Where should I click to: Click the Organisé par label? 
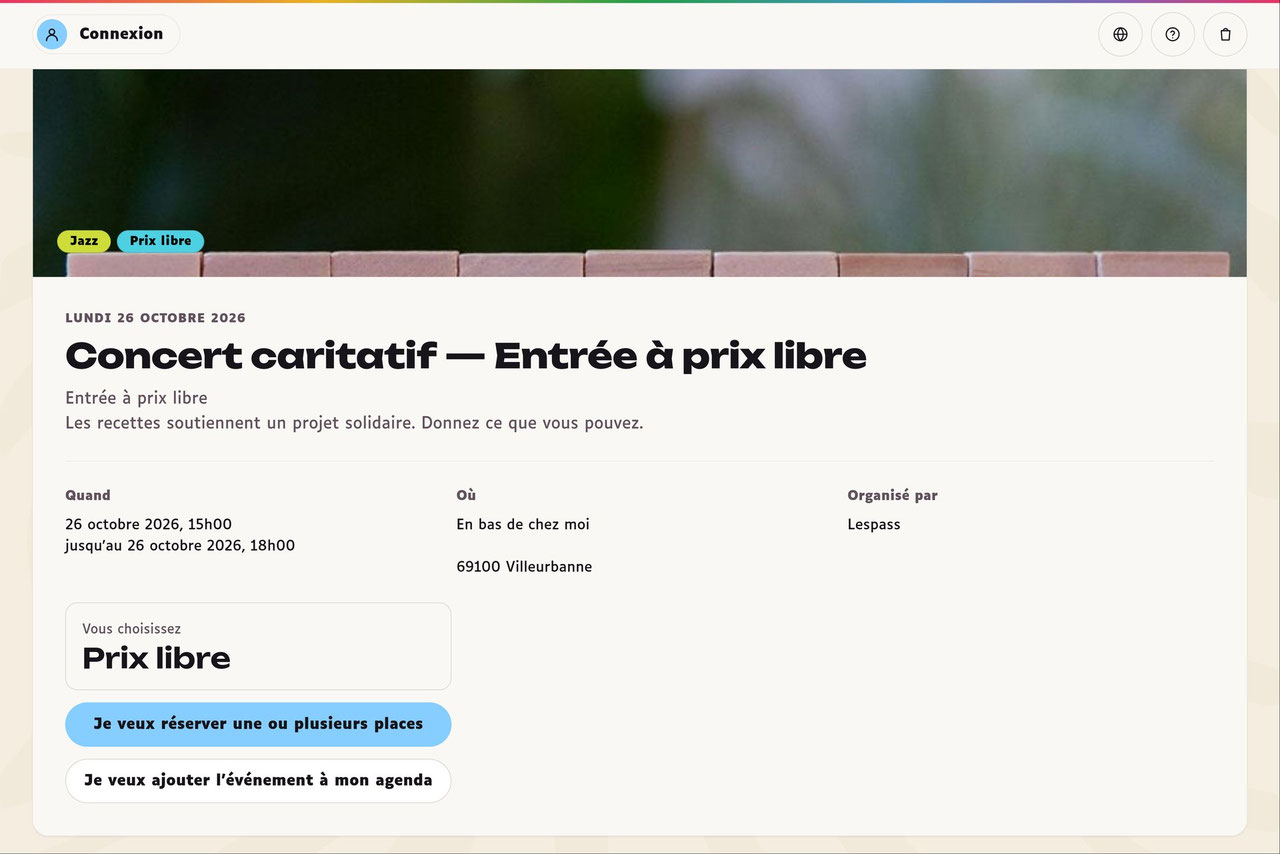[892, 495]
